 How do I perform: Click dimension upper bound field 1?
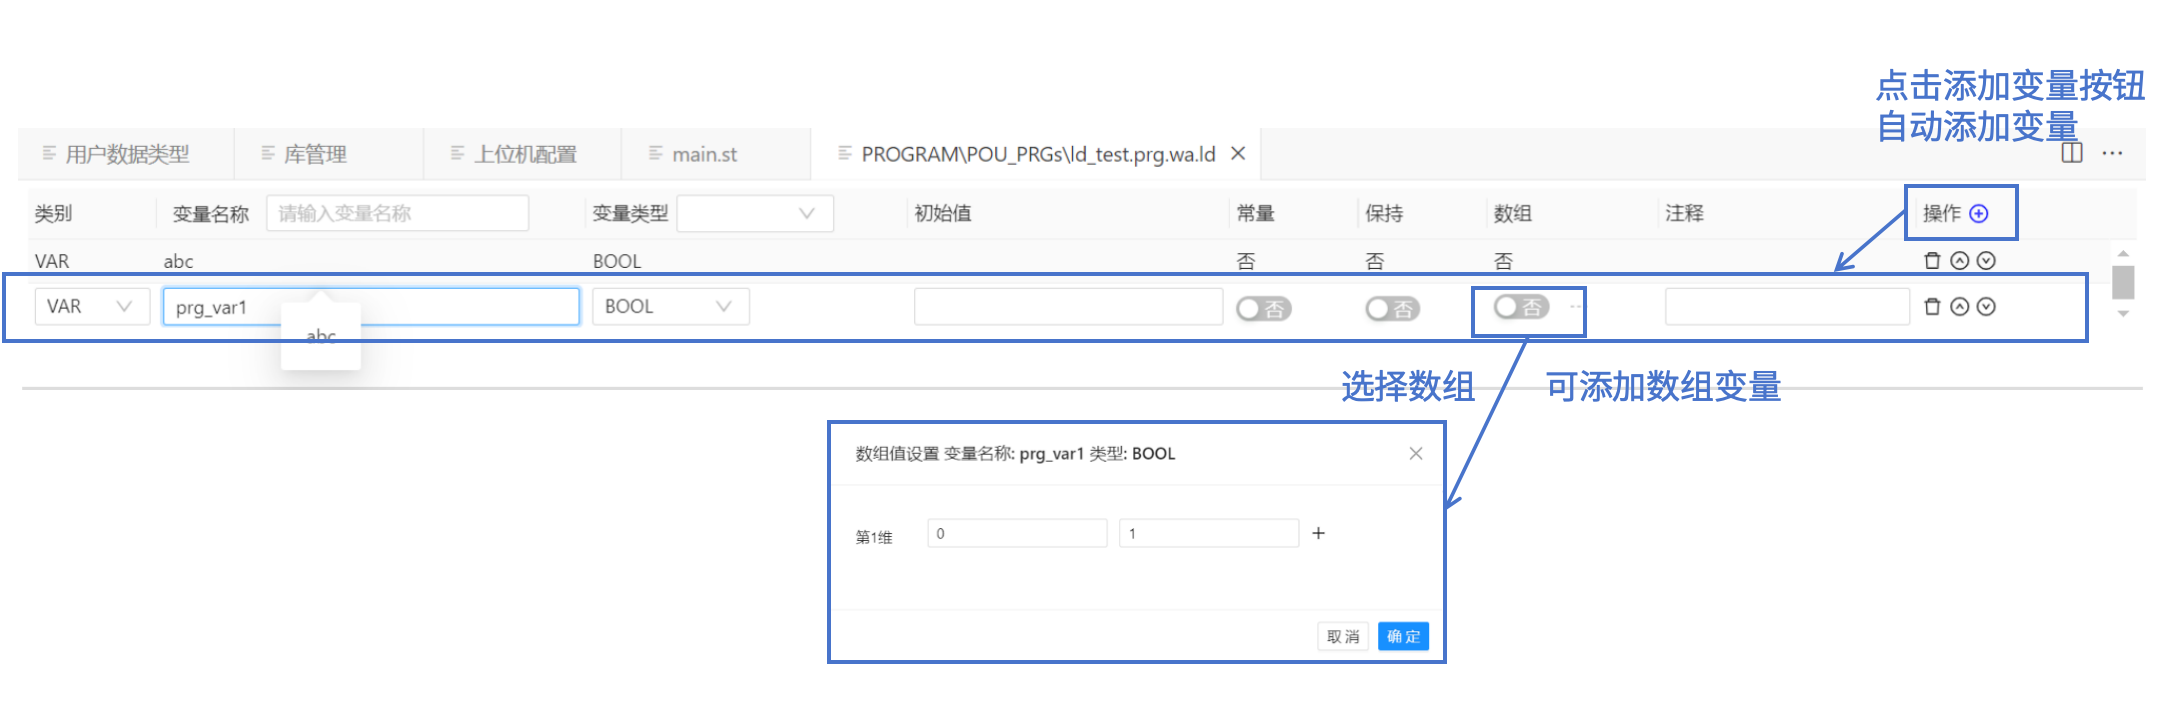tap(1209, 533)
